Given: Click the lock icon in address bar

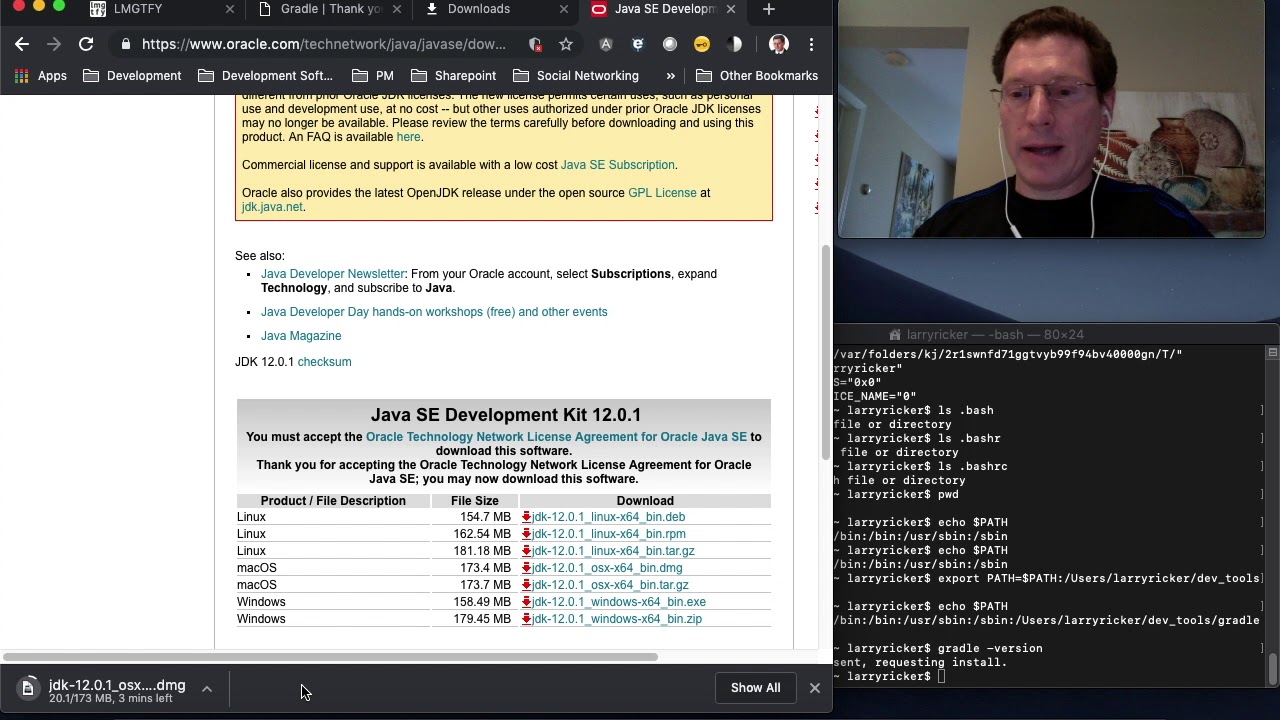Looking at the screenshot, I should tap(125, 44).
